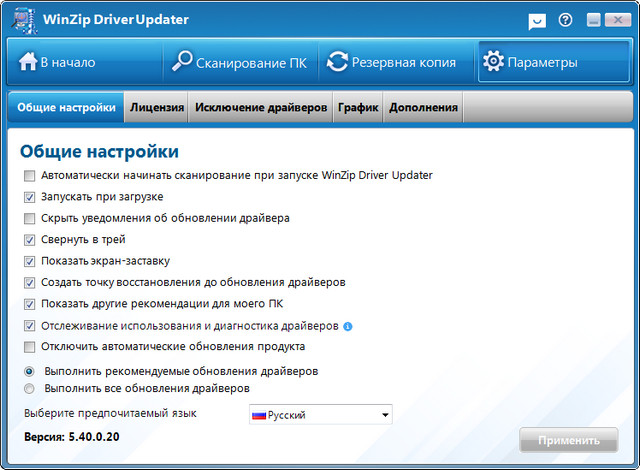Switch to the Лицензия tab
Viewport: 640px width, 470px height.
tap(157, 108)
